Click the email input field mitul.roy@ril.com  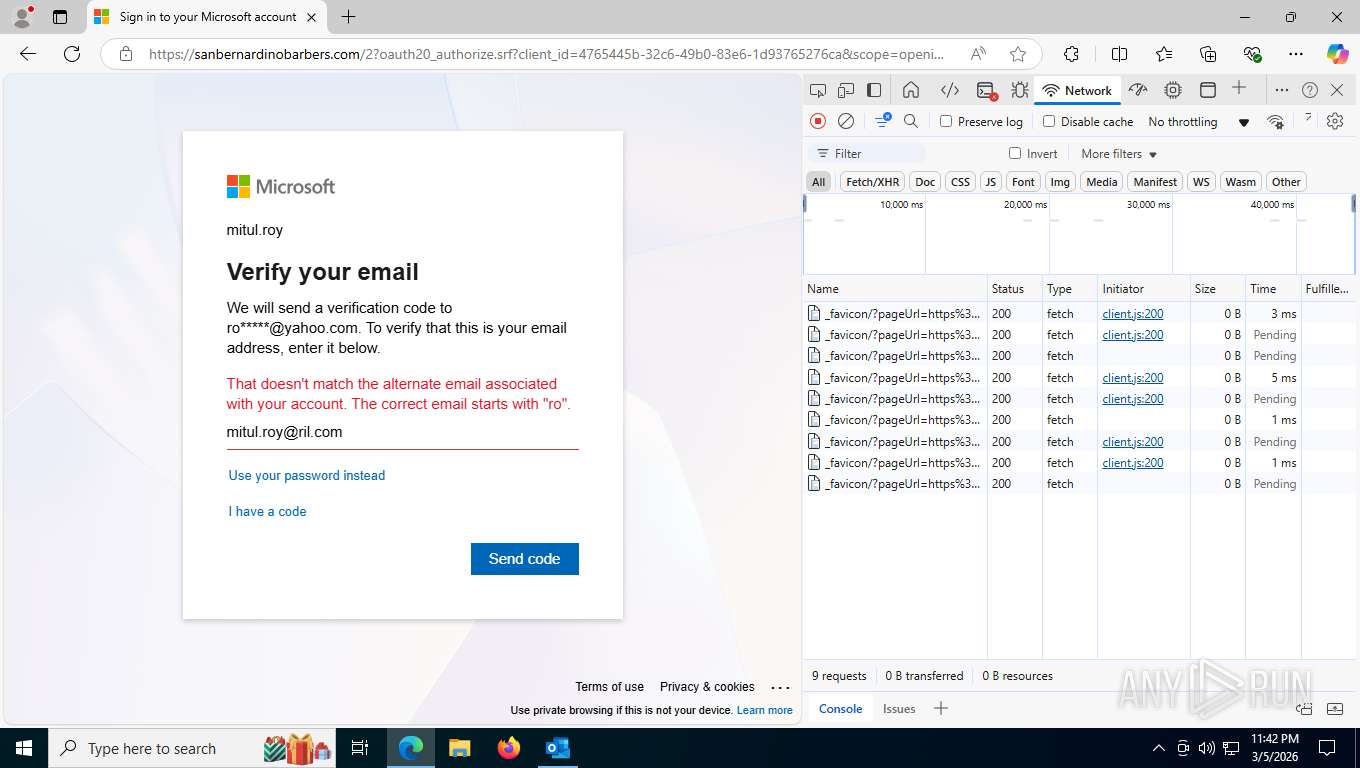403,433
